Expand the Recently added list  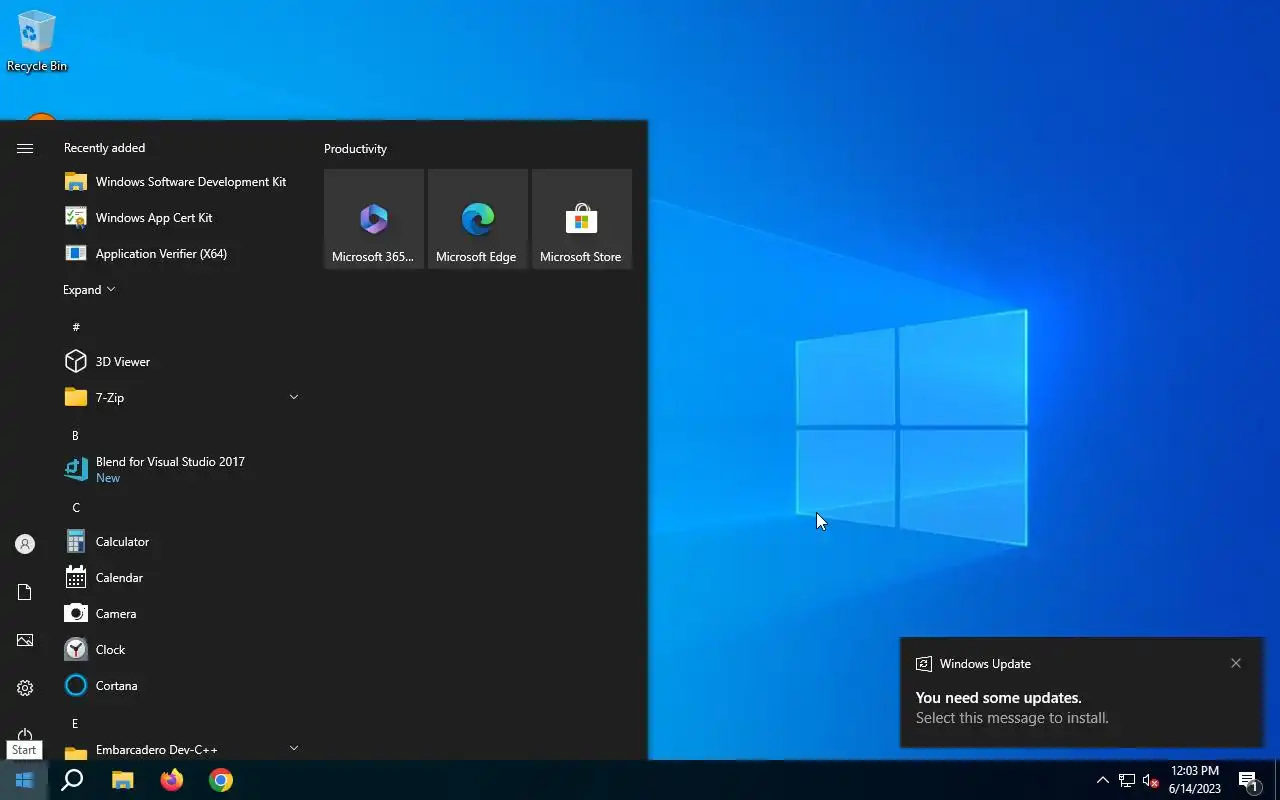(90, 290)
